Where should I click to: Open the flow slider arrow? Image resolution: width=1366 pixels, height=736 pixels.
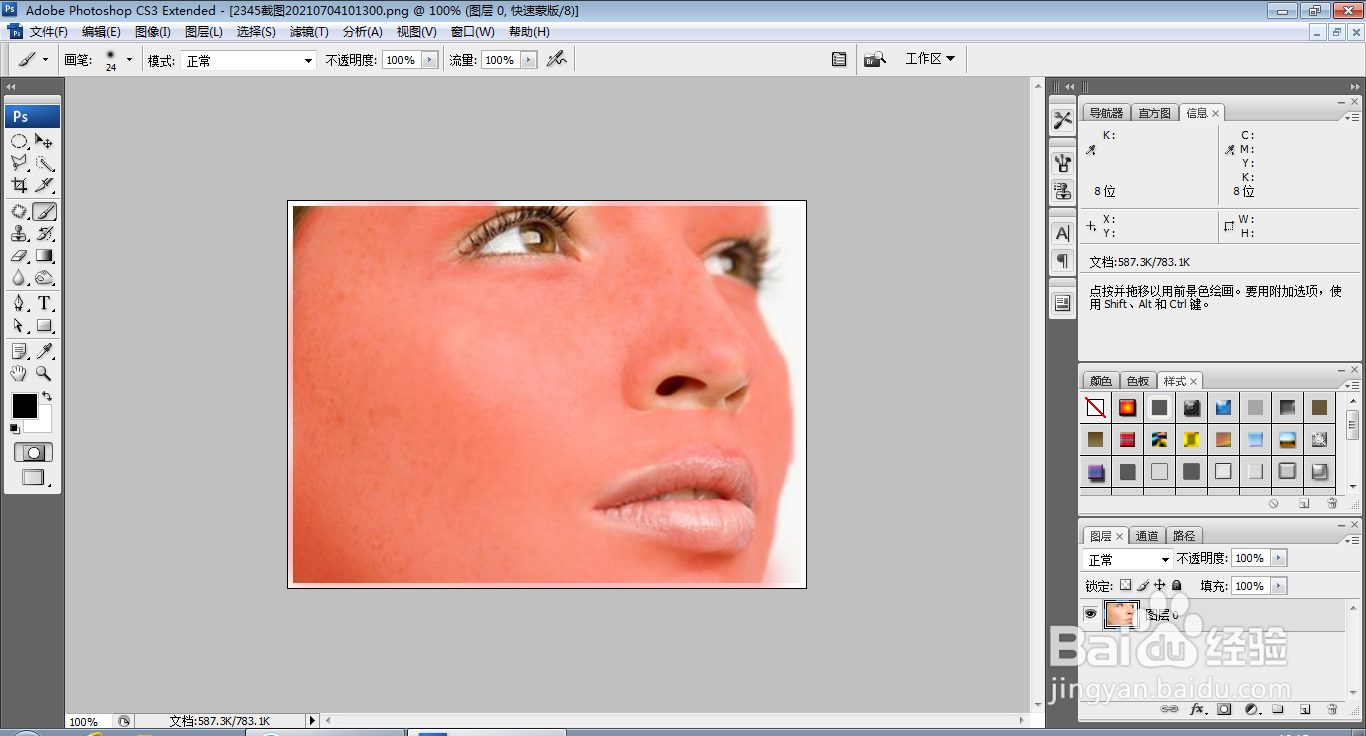point(530,60)
